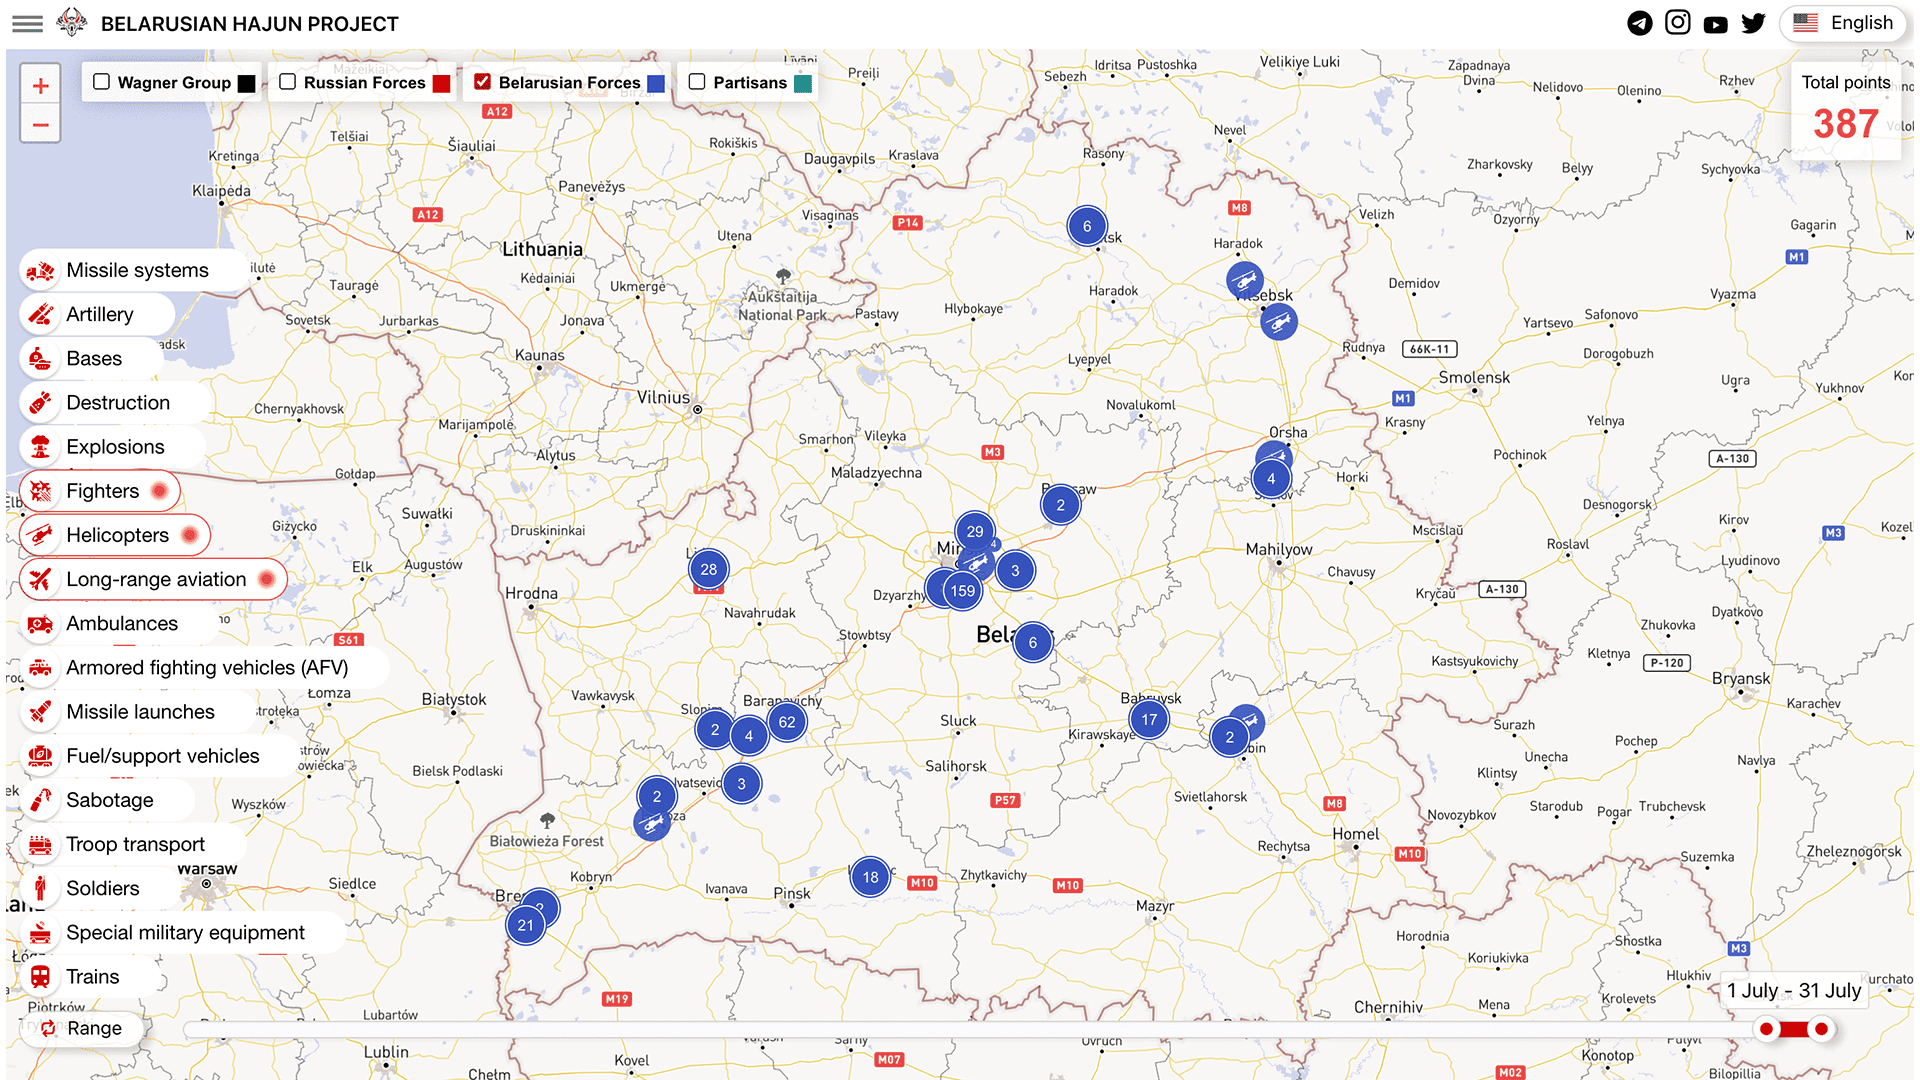
Task: Enable the Wagner Group checkbox
Action: pos(101,81)
